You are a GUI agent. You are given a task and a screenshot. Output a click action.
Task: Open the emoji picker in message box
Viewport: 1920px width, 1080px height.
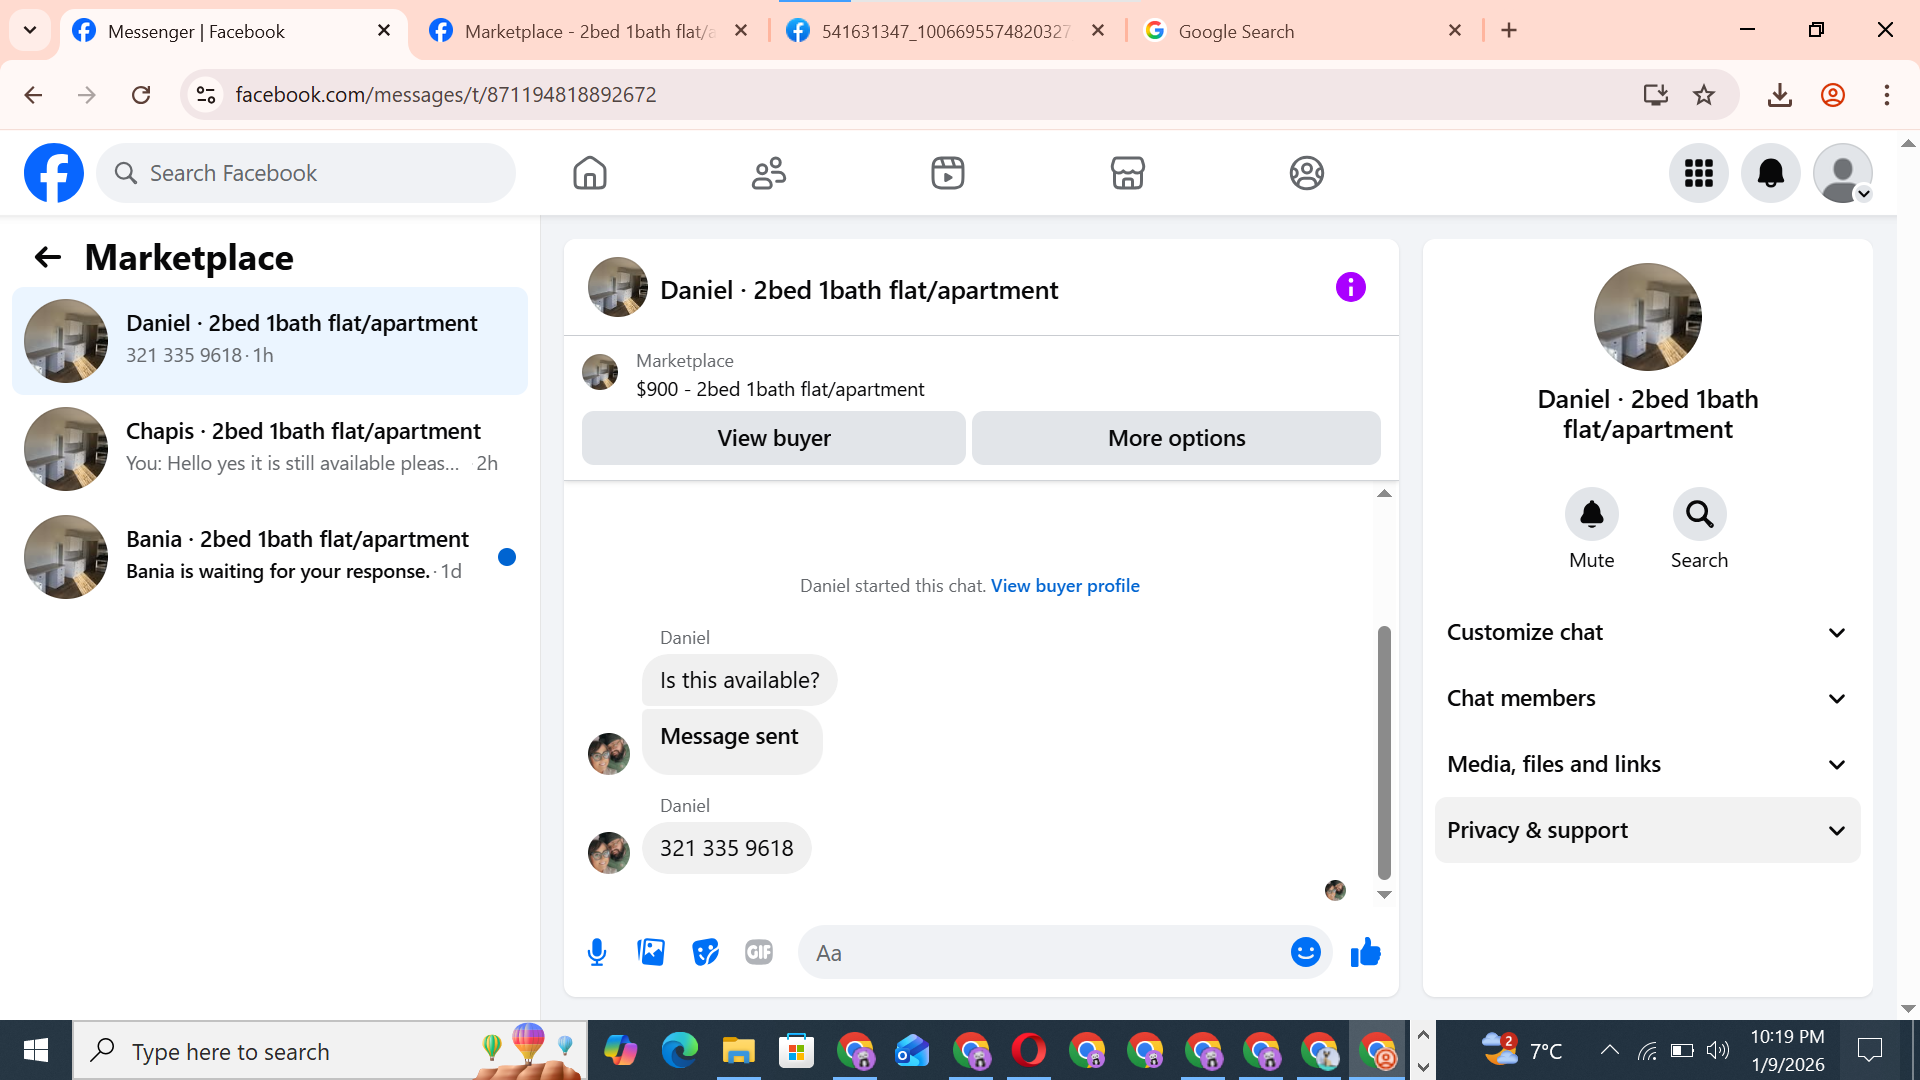pyautogui.click(x=1305, y=952)
